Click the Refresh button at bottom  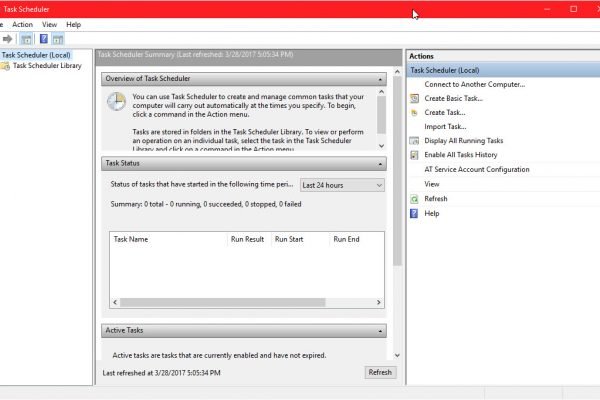click(380, 372)
